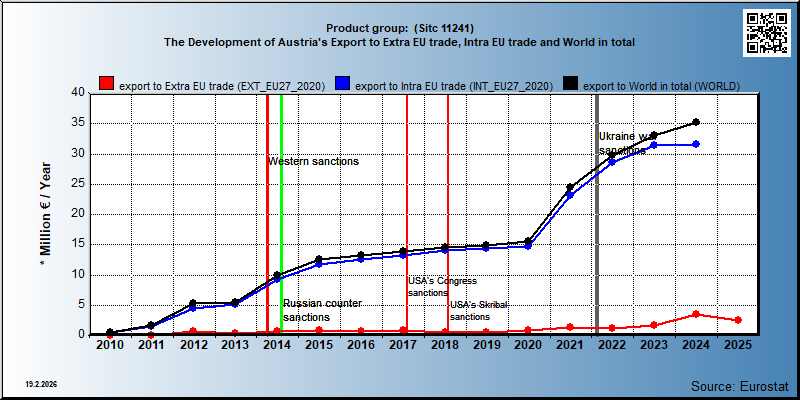Click the blue Intra EU data point for 2024
The image size is (800, 400).
coord(695,144)
